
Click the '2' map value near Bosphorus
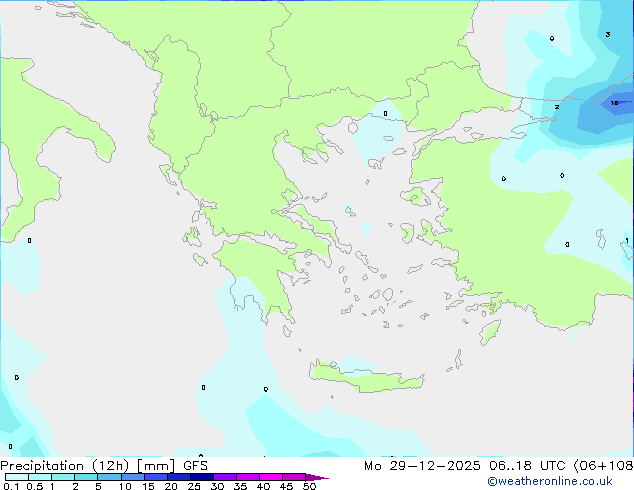coord(557,107)
